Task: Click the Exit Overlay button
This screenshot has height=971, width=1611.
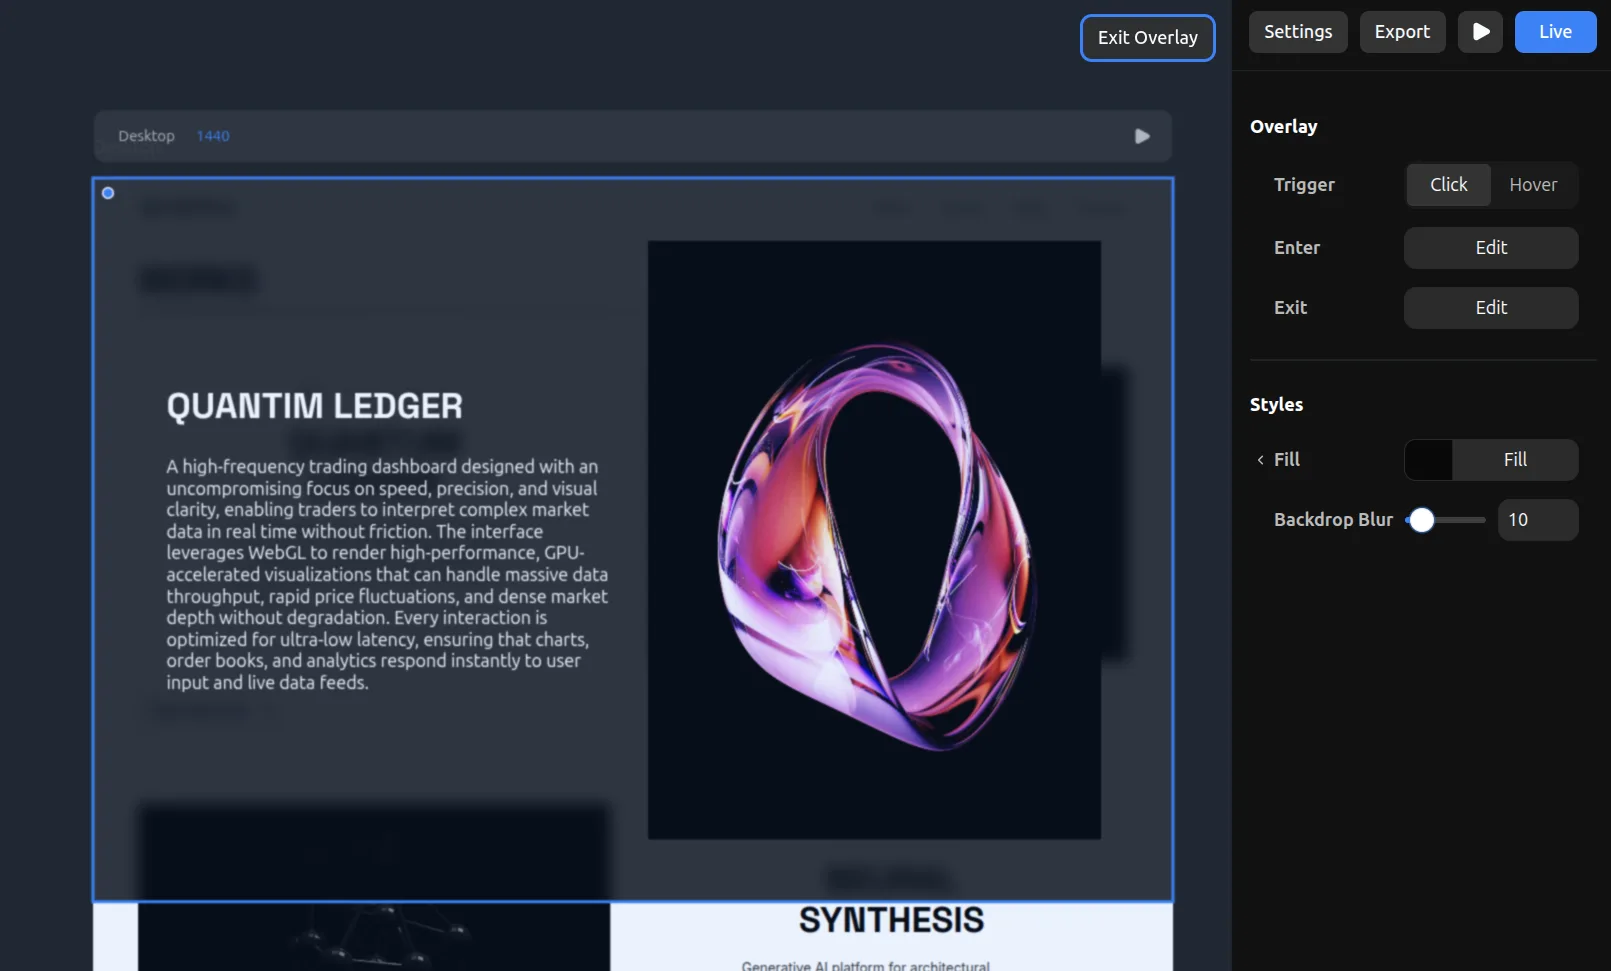Action: (x=1147, y=38)
